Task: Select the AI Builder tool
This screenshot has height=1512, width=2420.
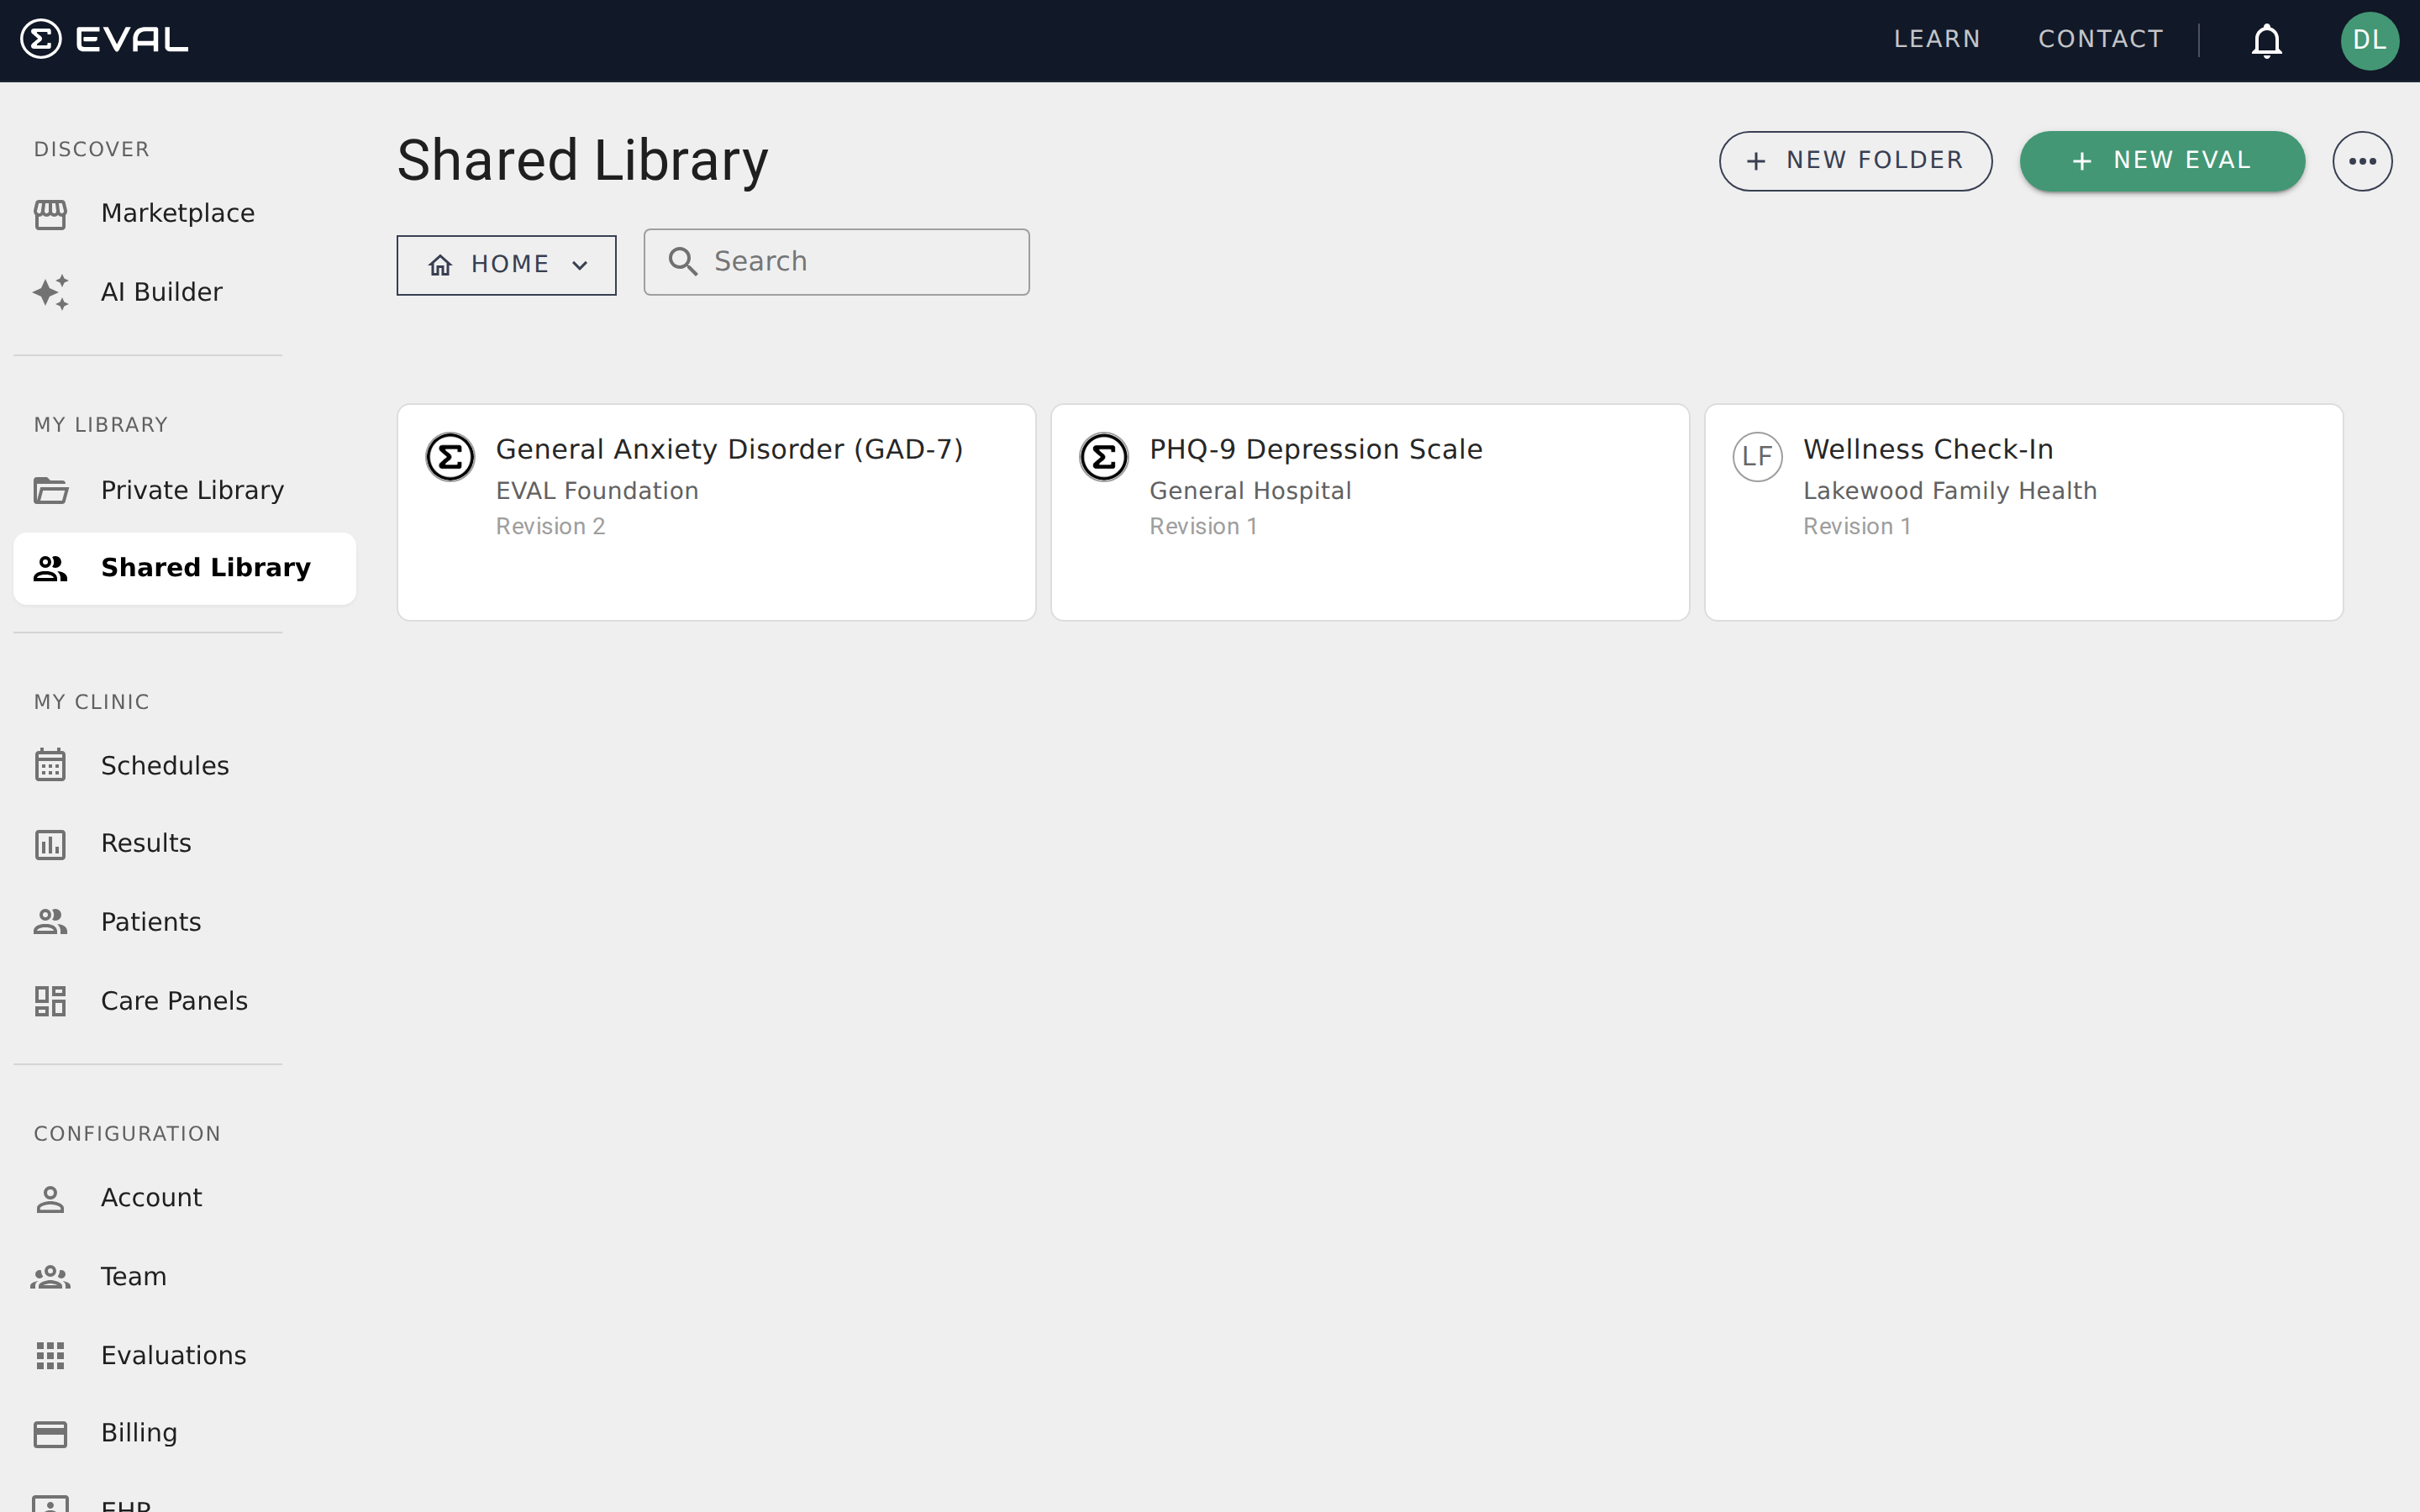Action: 161,291
